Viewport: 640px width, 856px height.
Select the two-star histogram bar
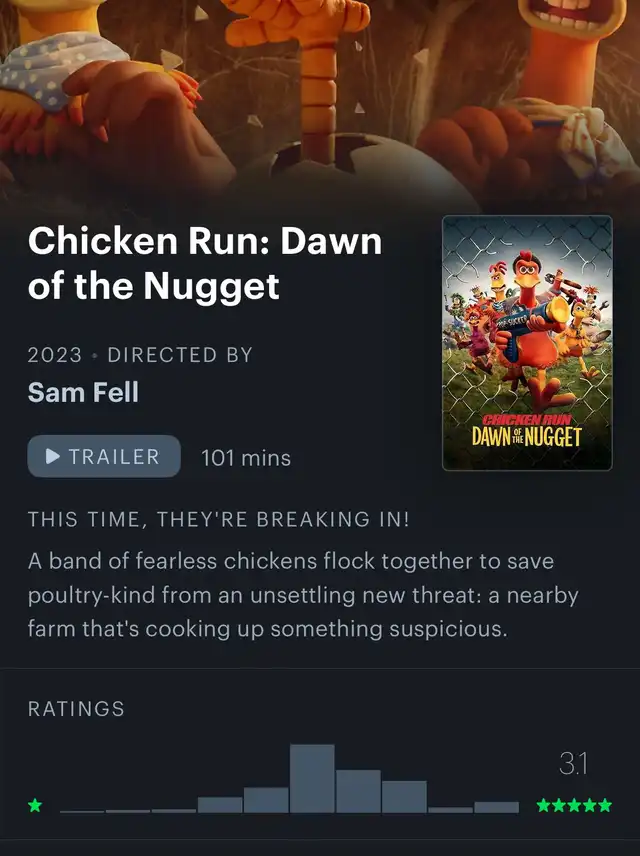click(x=220, y=805)
